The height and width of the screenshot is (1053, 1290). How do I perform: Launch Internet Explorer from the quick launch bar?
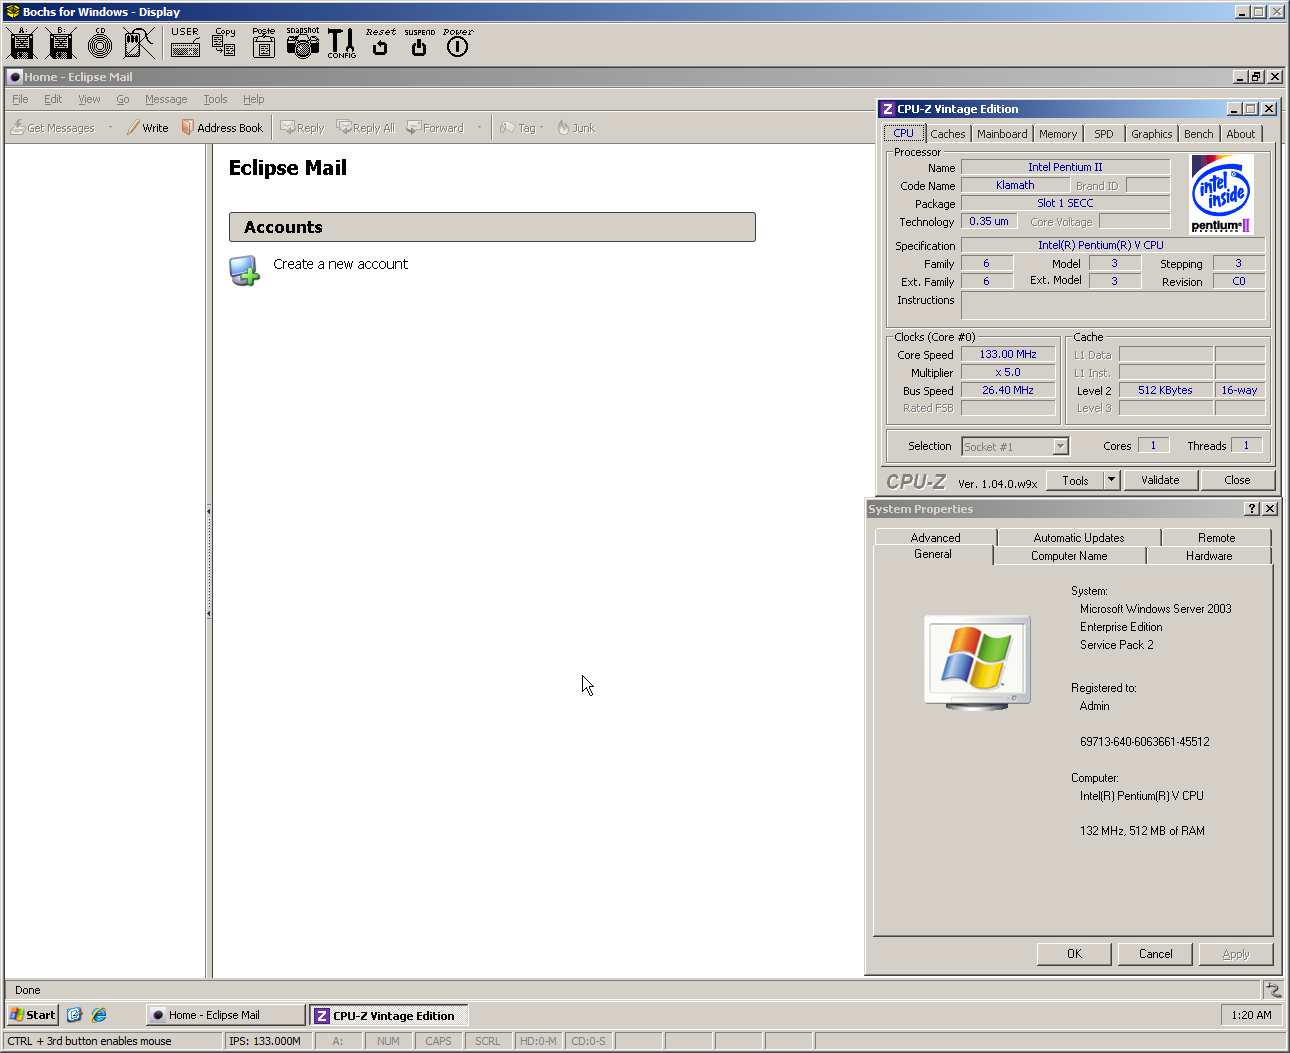(x=99, y=1014)
